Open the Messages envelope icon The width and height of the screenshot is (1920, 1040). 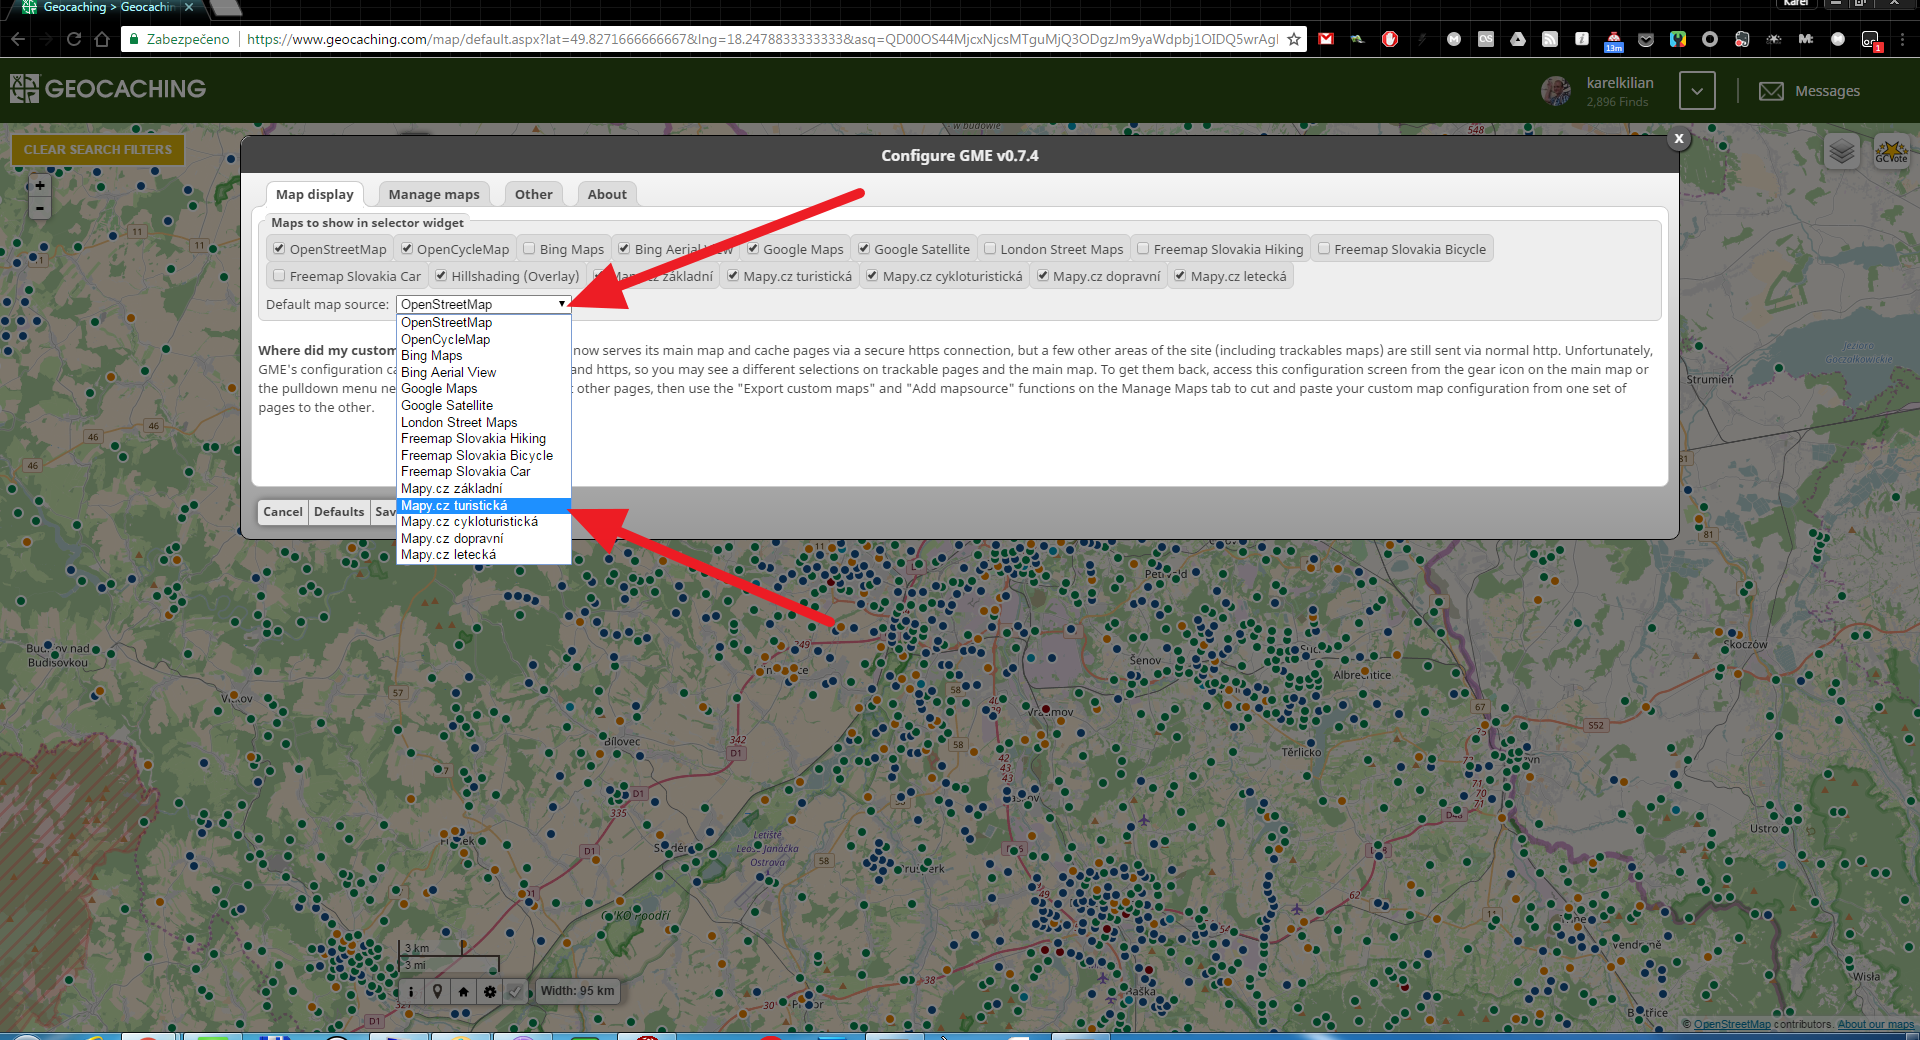point(1771,91)
